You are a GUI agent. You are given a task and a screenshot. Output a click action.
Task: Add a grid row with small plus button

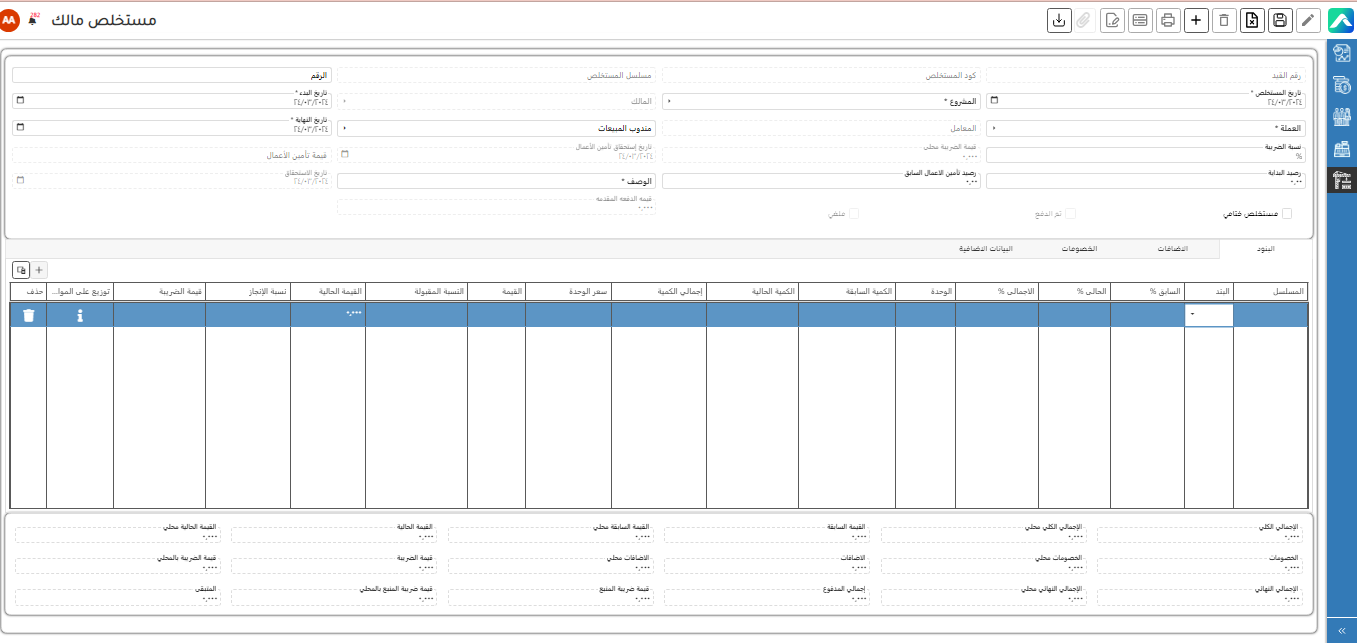(x=40, y=270)
